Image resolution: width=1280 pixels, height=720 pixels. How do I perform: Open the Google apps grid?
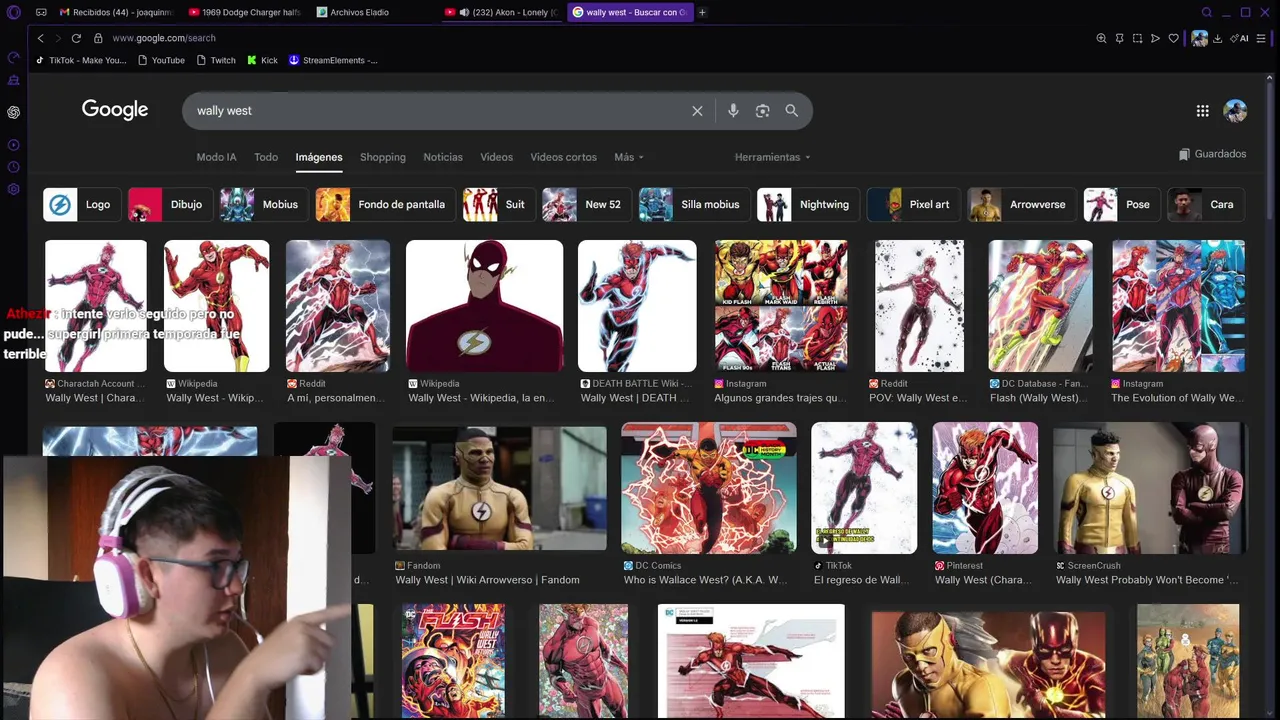pyautogui.click(x=1202, y=111)
